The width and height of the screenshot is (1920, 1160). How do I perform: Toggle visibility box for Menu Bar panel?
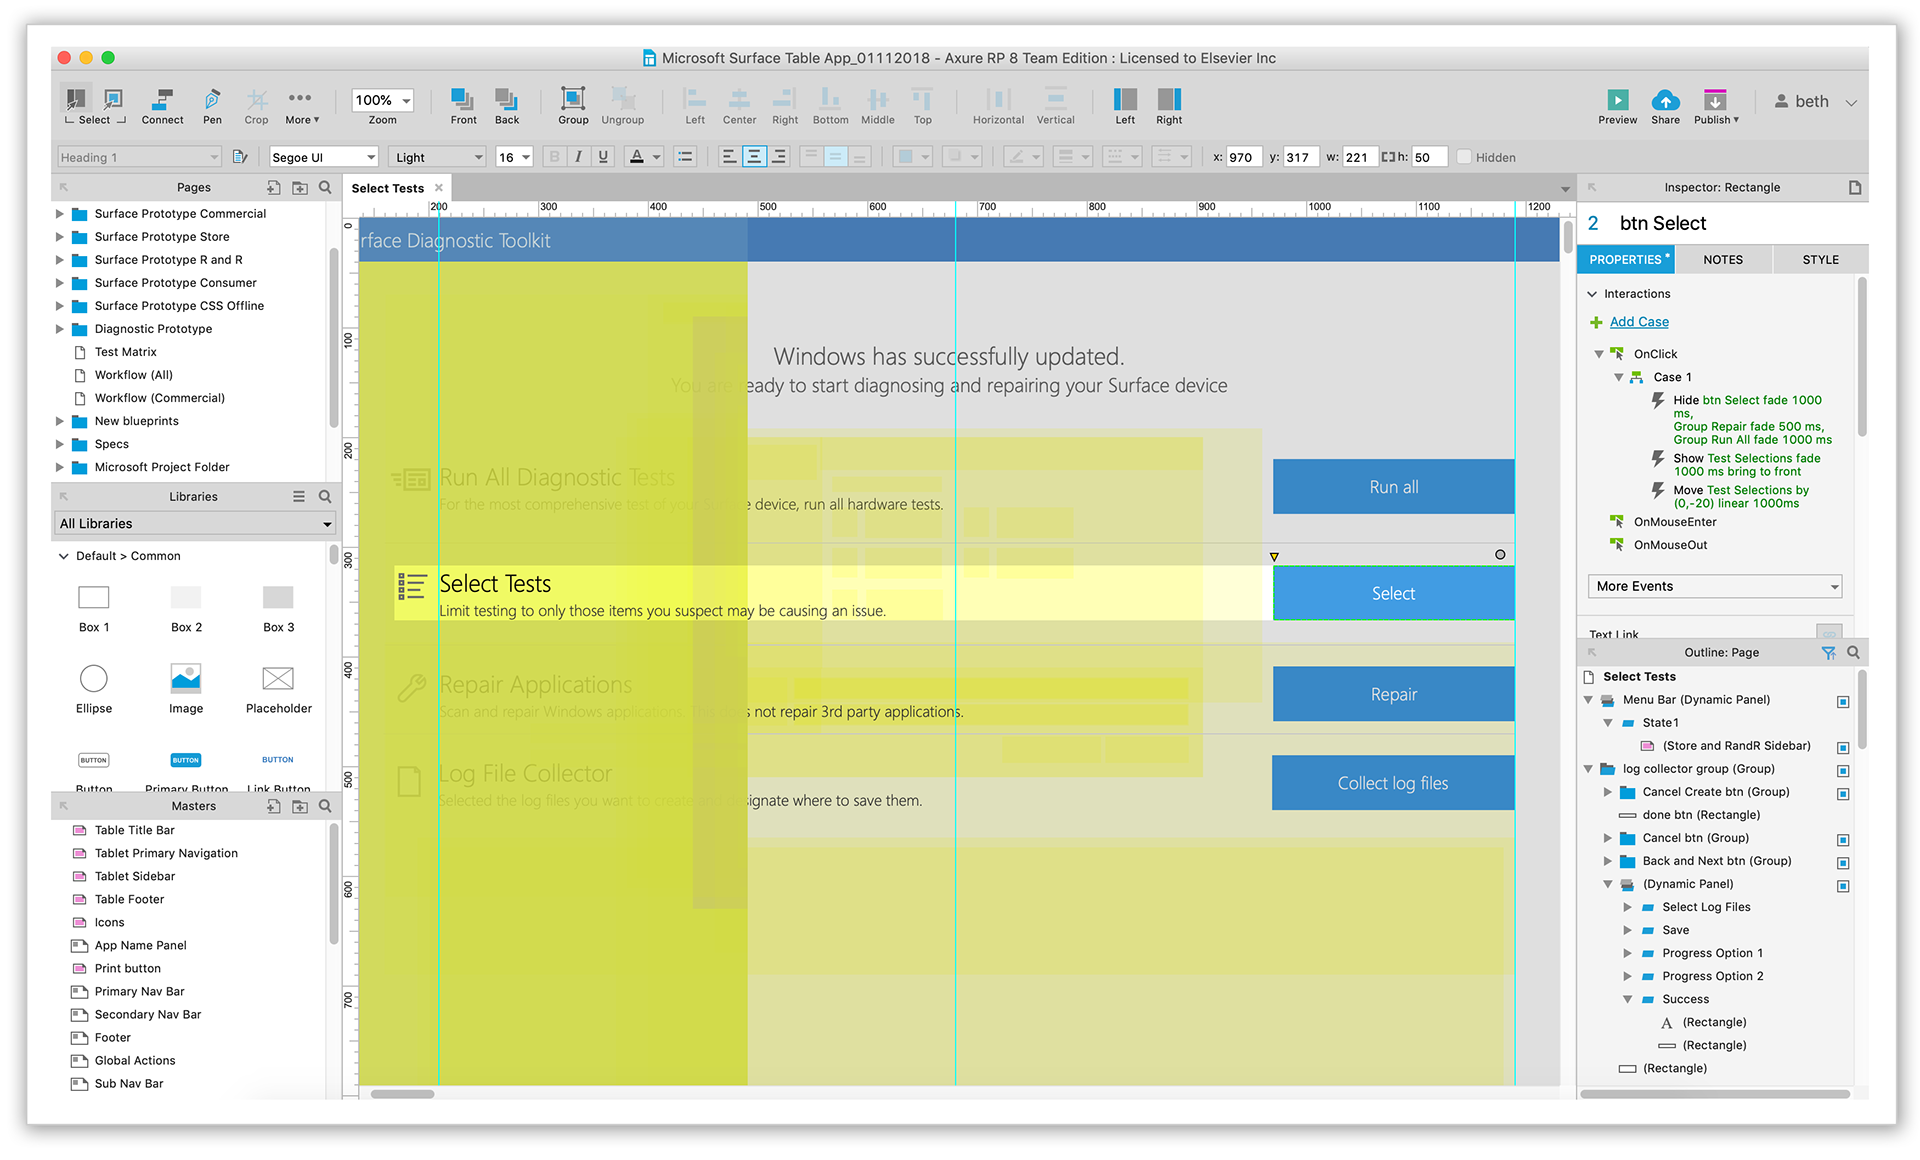point(1843,702)
